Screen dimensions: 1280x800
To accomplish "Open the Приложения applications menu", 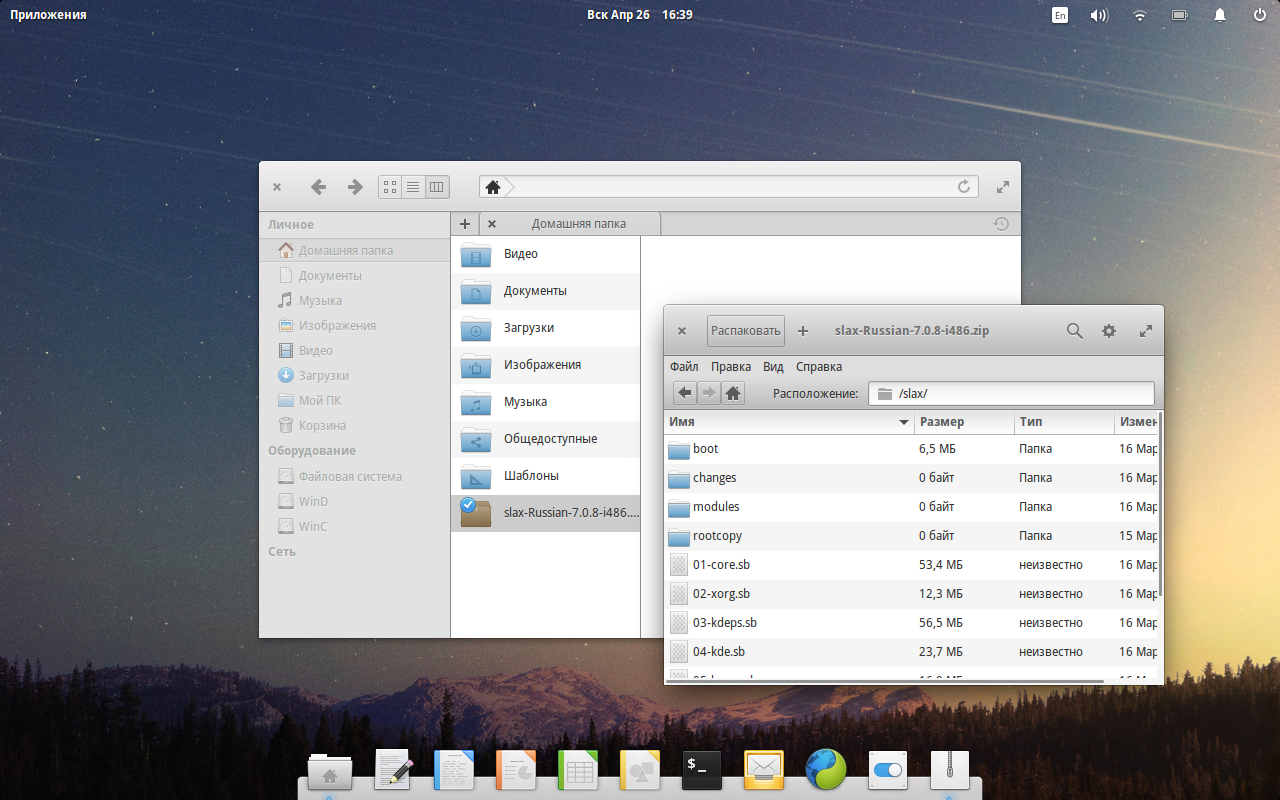I will 48,15.
